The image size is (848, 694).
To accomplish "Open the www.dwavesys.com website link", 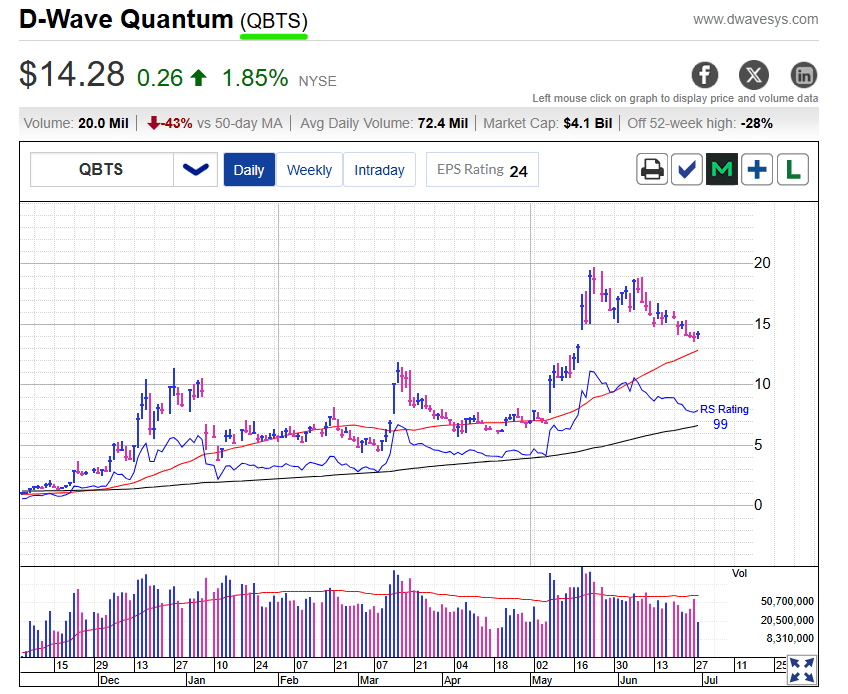I will [x=756, y=19].
